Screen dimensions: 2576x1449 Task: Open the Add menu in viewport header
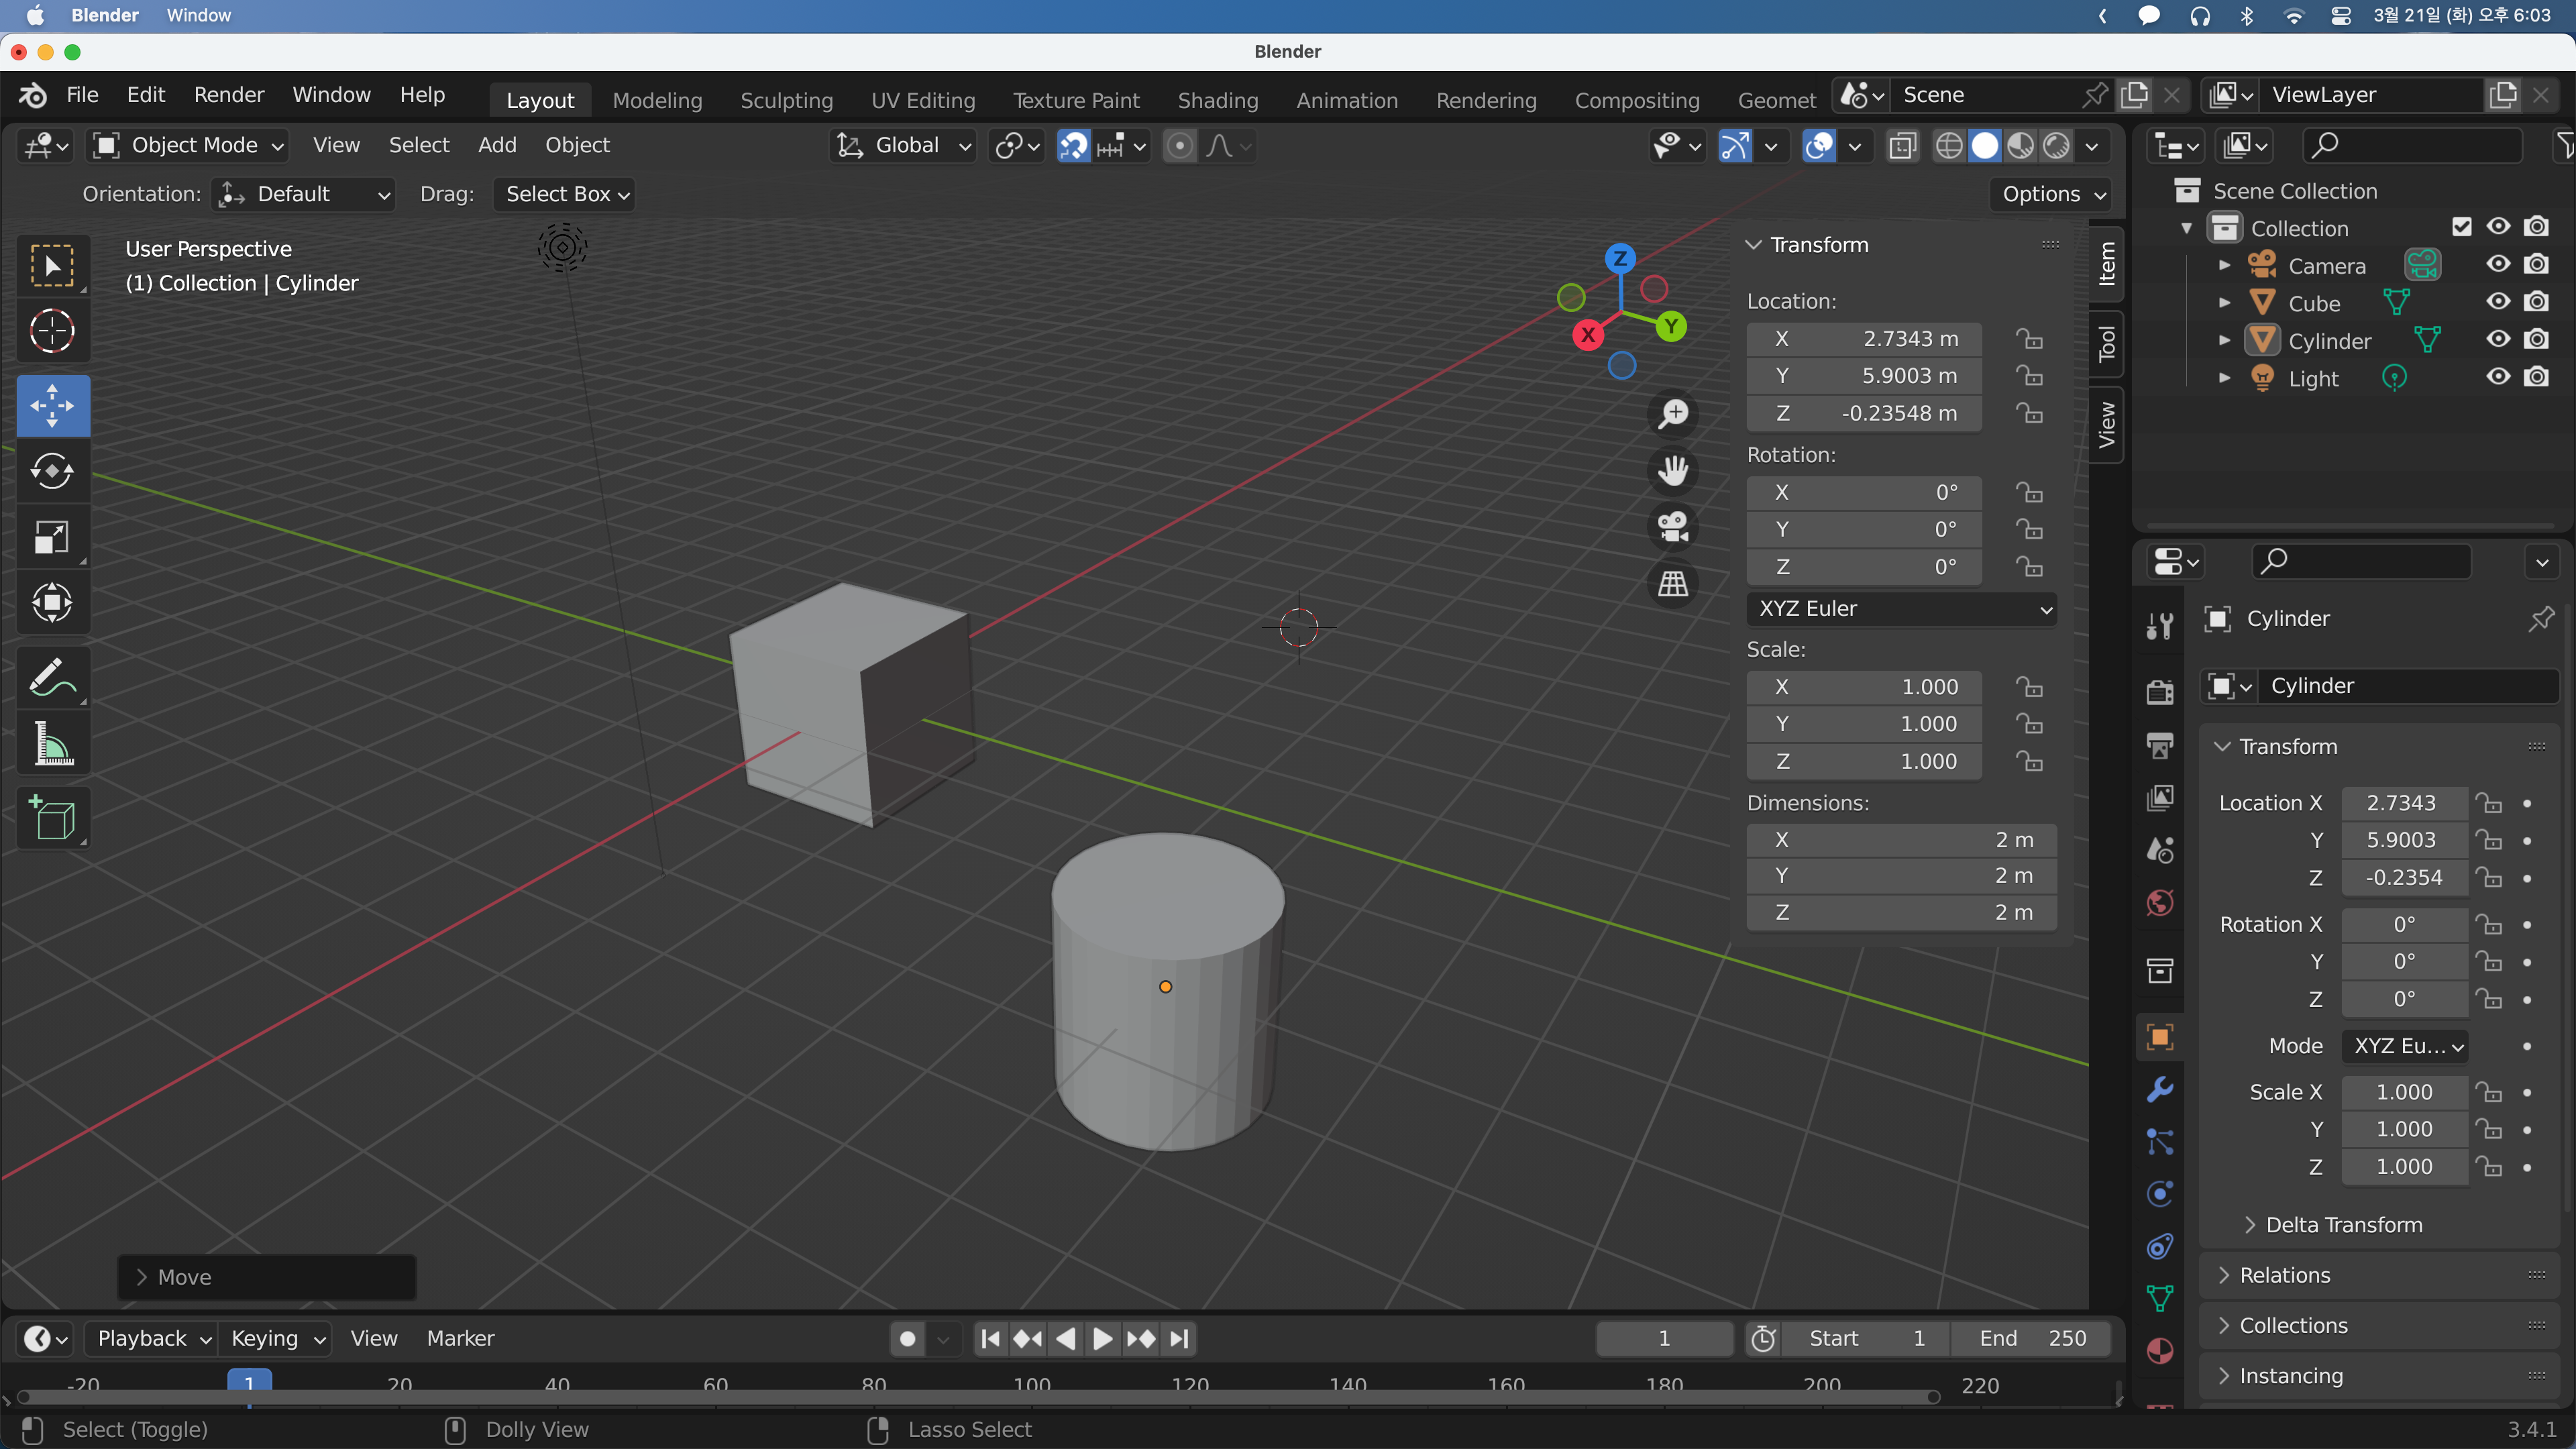click(x=497, y=146)
